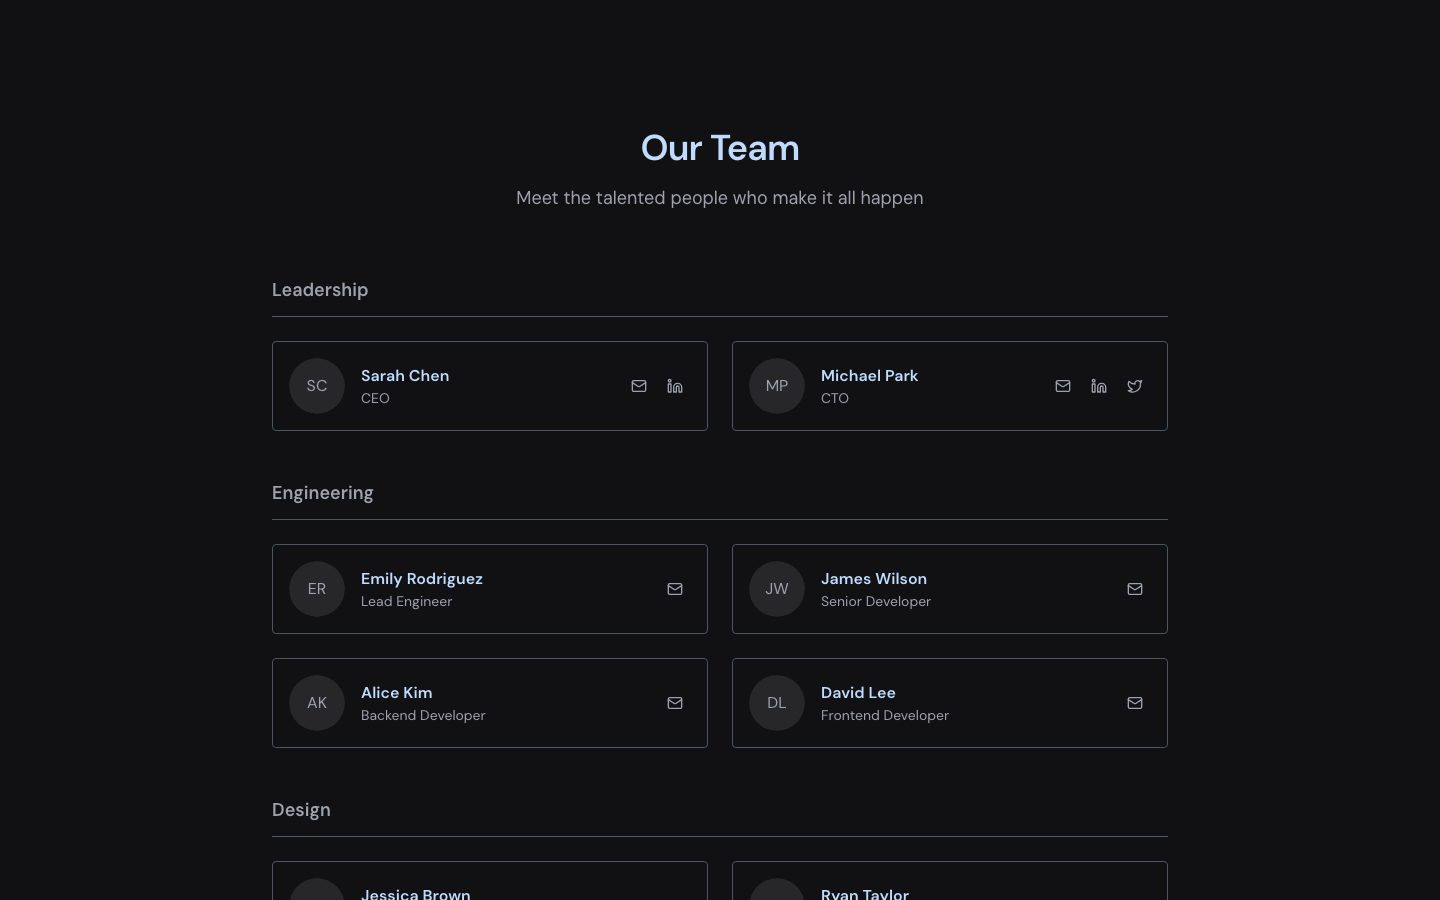Viewport: 1440px width, 900px height.
Task: Click the Jessica Brown name link
Action: coord(416,895)
